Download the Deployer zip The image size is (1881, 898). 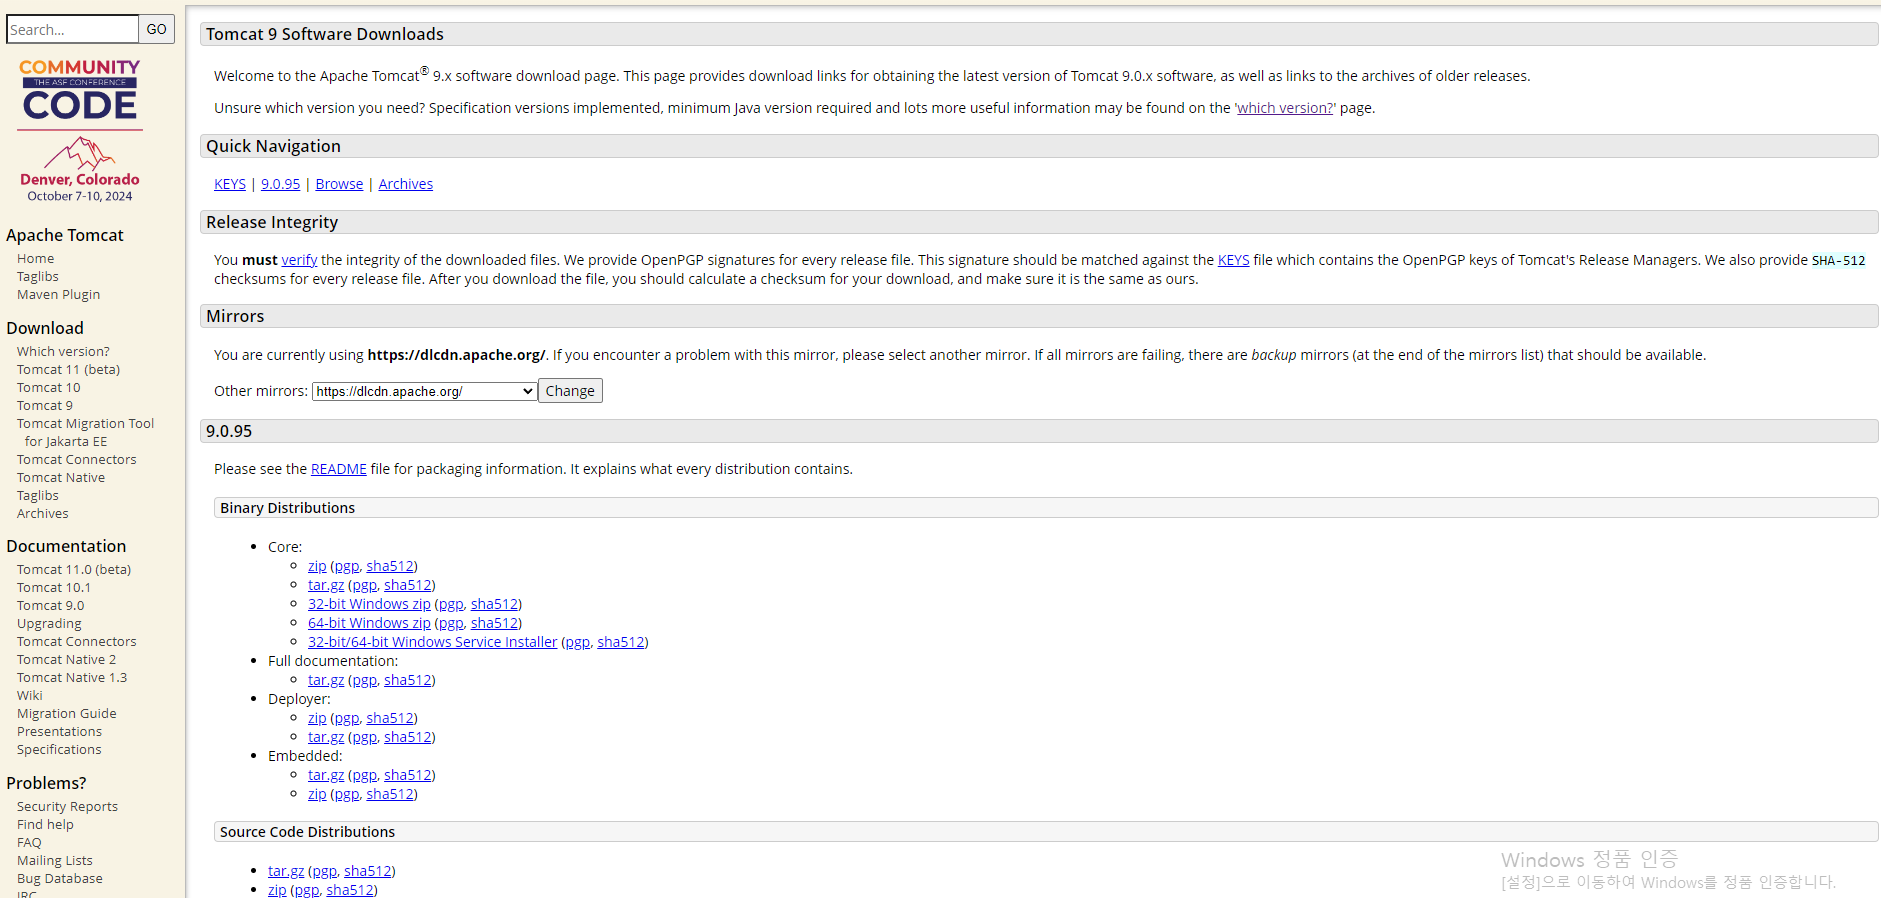pyautogui.click(x=317, y=718)
